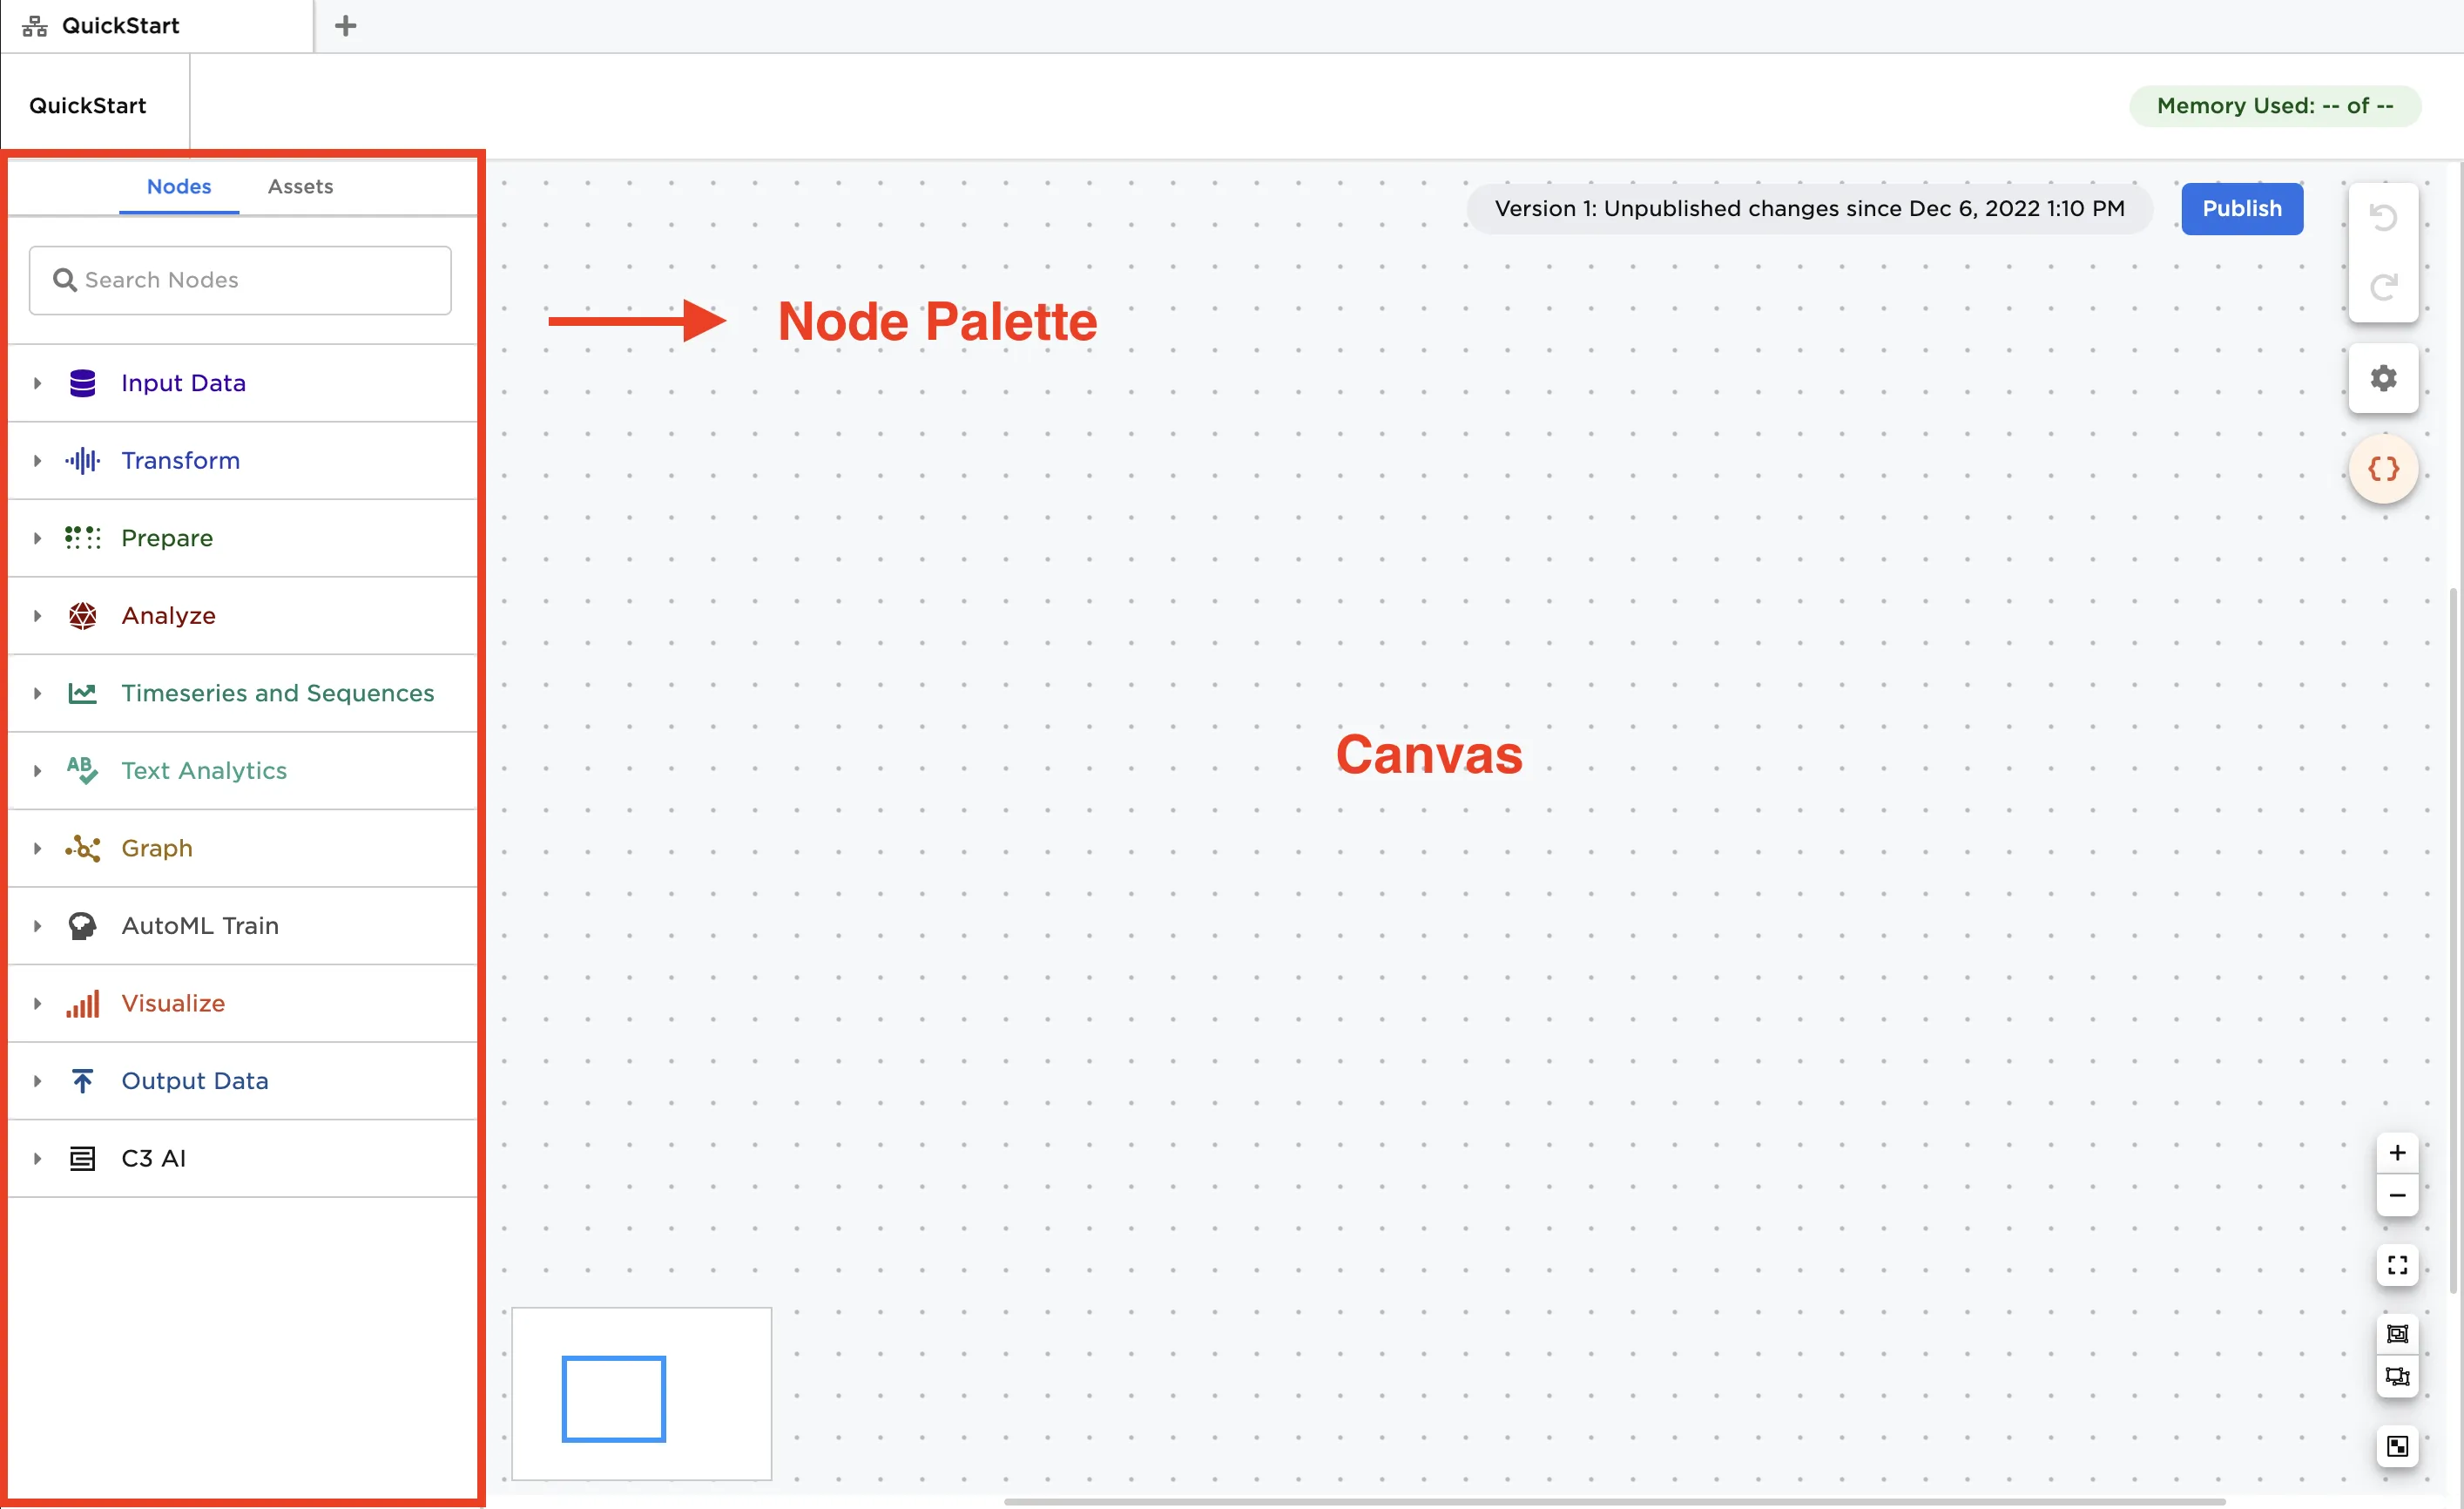Image resolution: width=2464 pixels, height=1509 pixels.
Task: Click the redo arrow icon
Action: [2383, 288]
